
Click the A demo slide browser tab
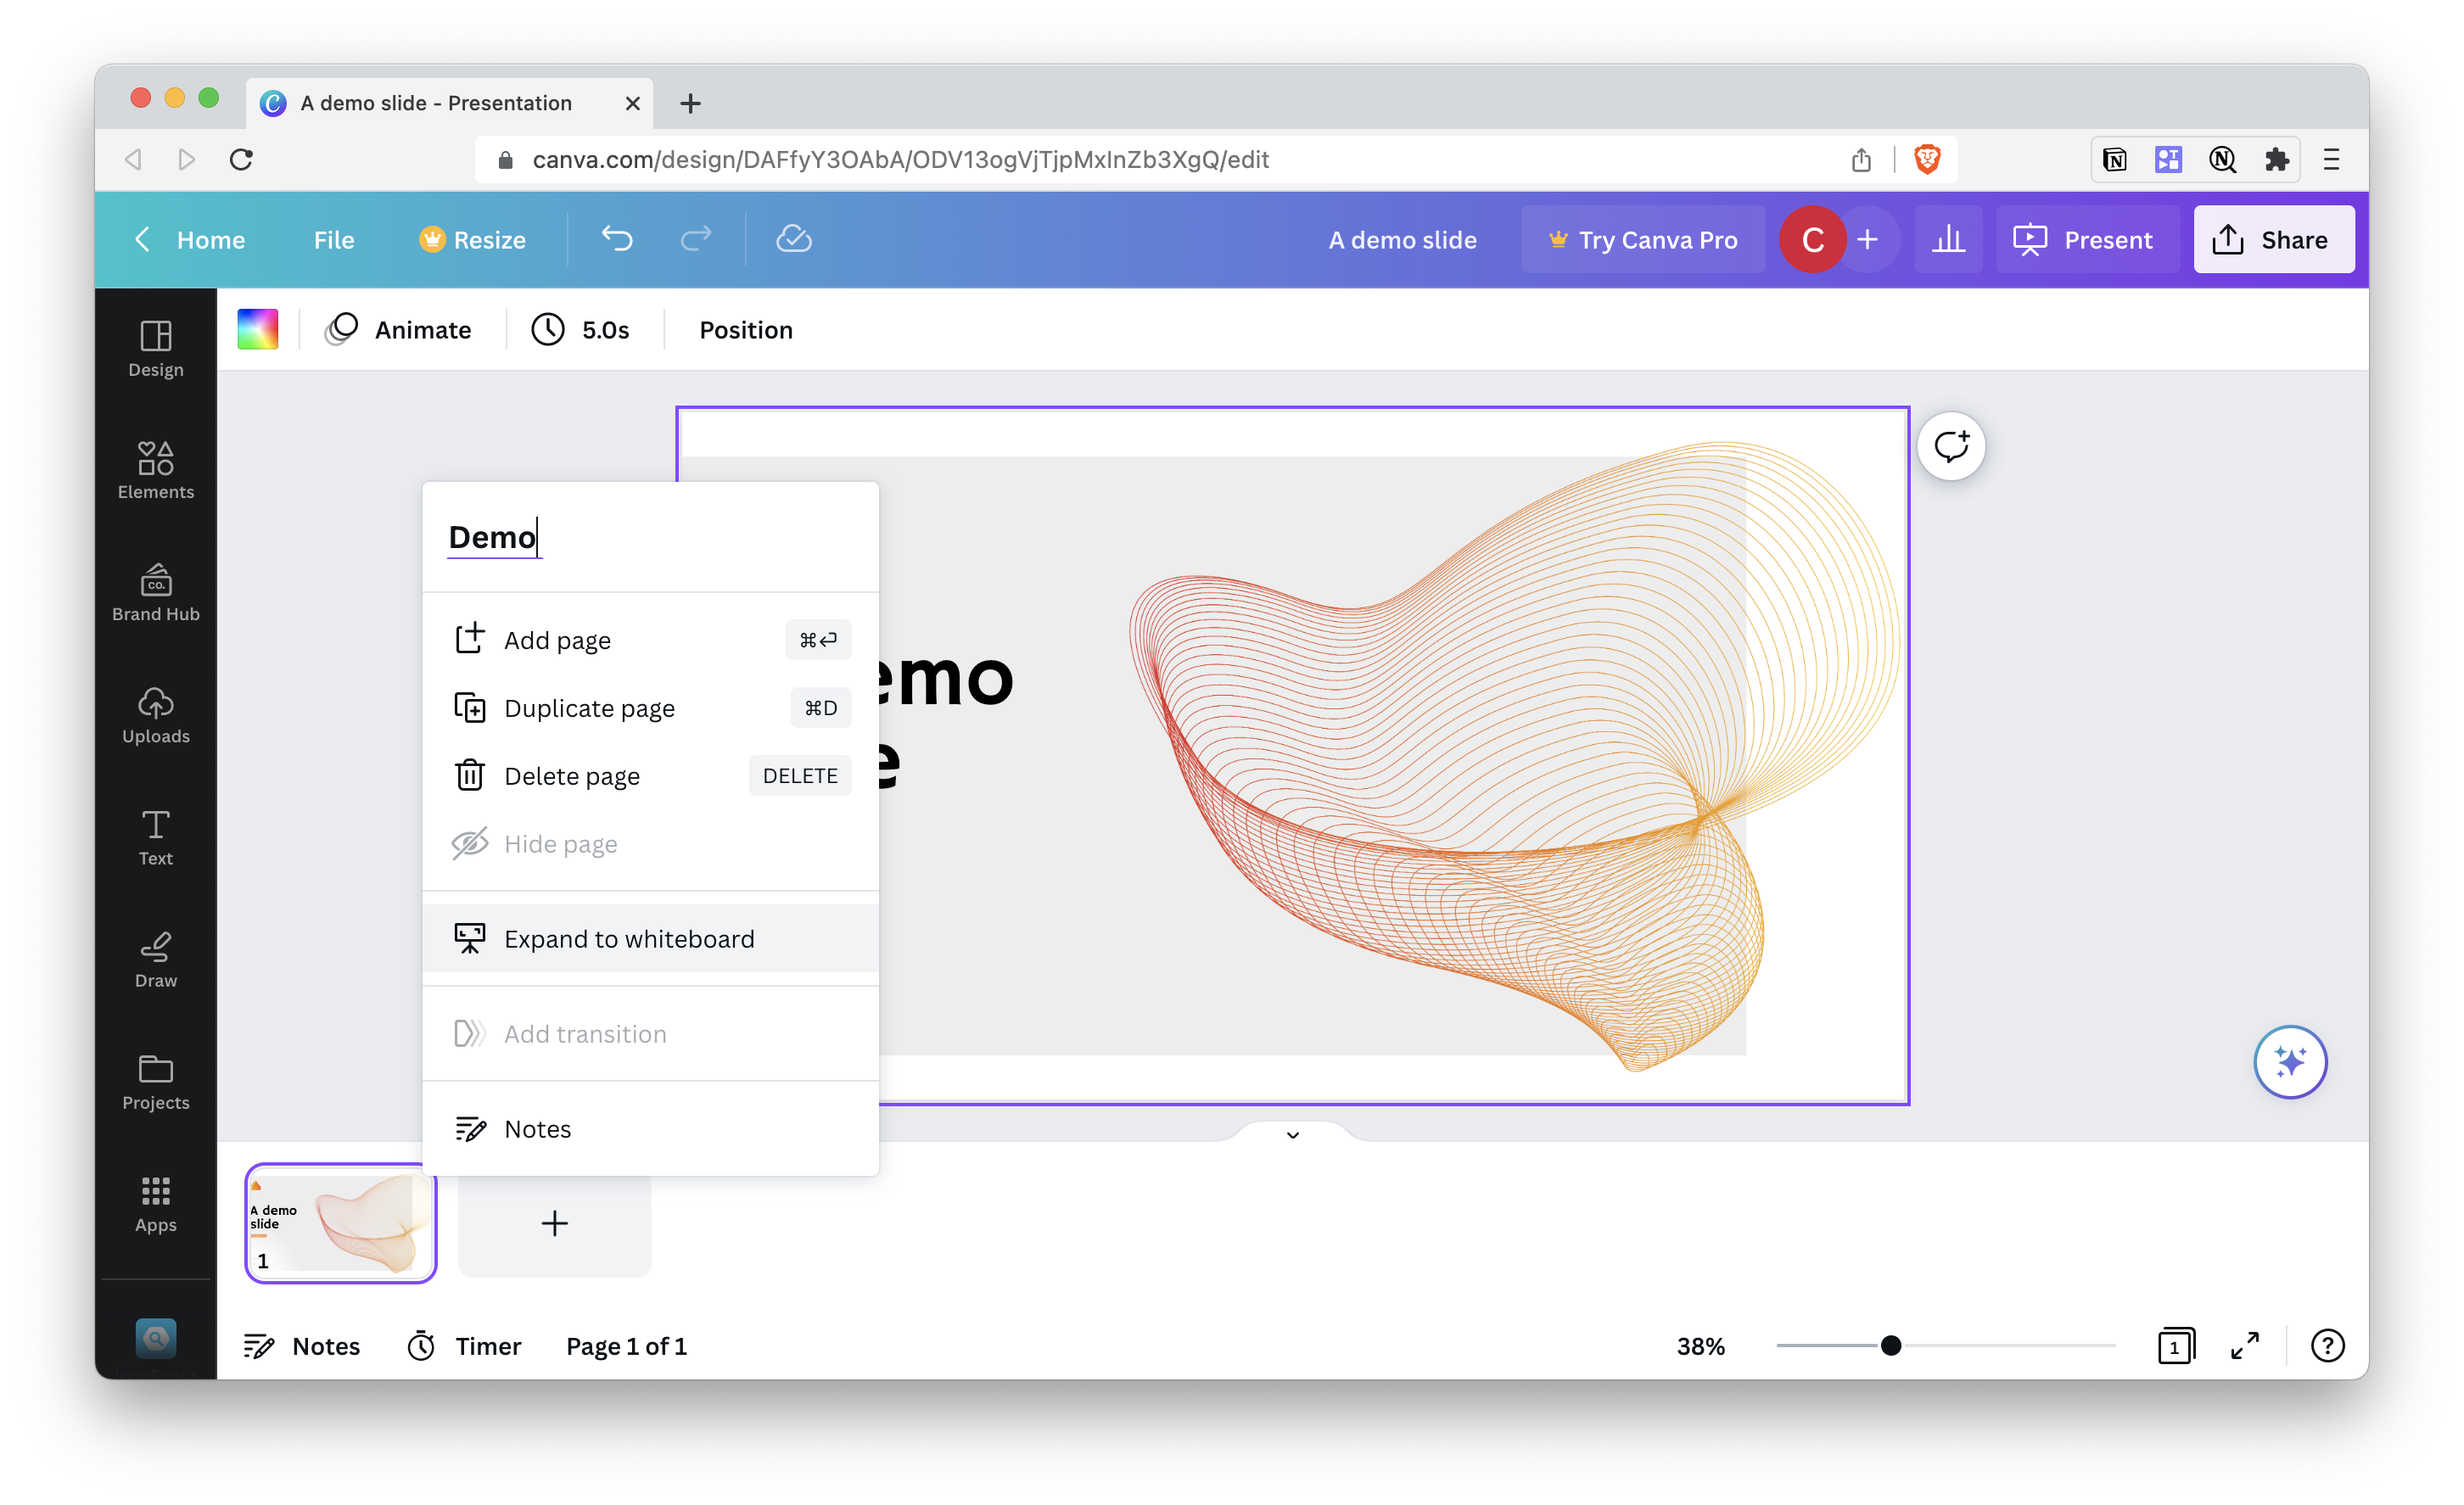click(449, 103)
